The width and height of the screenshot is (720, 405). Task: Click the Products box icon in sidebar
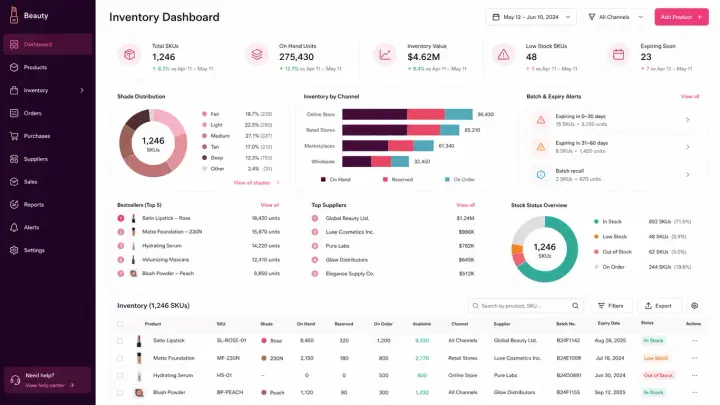point(14,68)
